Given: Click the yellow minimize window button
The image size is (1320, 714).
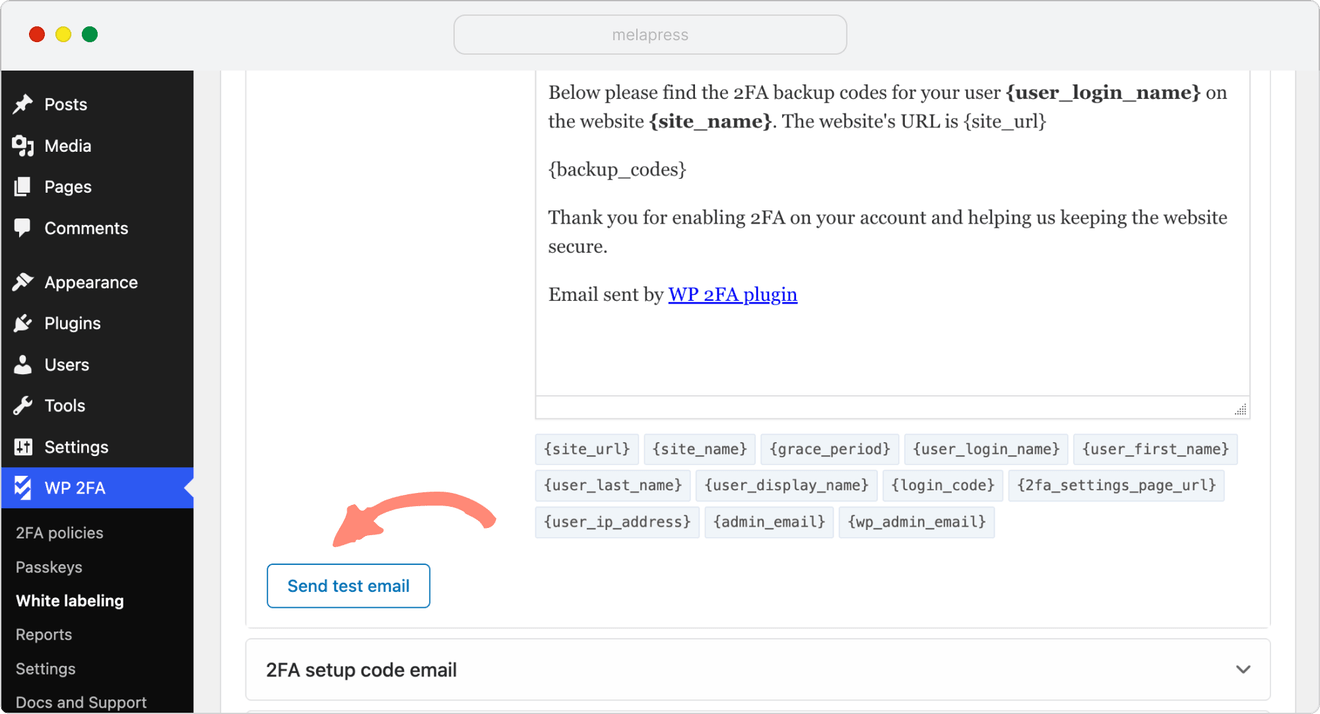Looking at the screenshot, I should 63,35.
